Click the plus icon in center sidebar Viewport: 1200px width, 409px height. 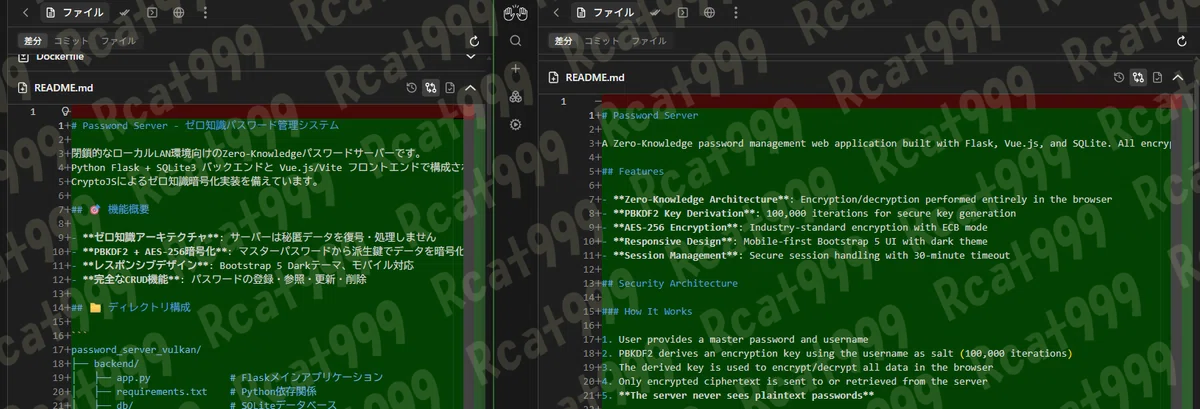[516, 69]
